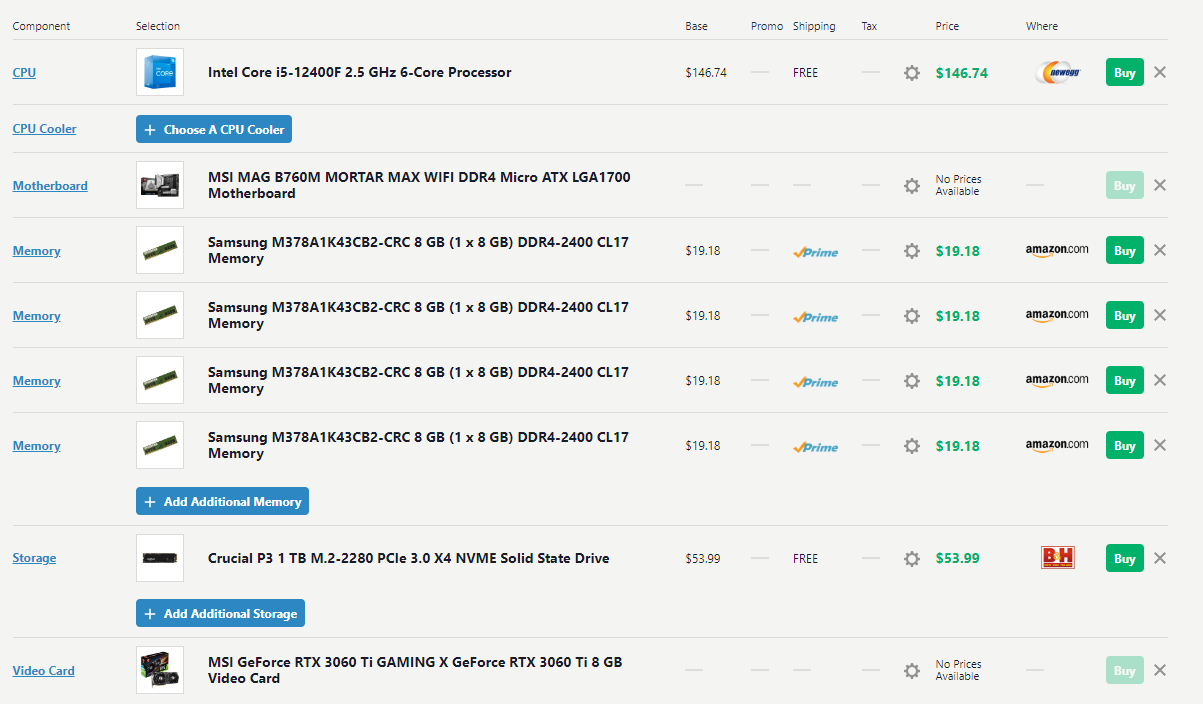
Task: Click the Price column header
Action: coord(947,26)
